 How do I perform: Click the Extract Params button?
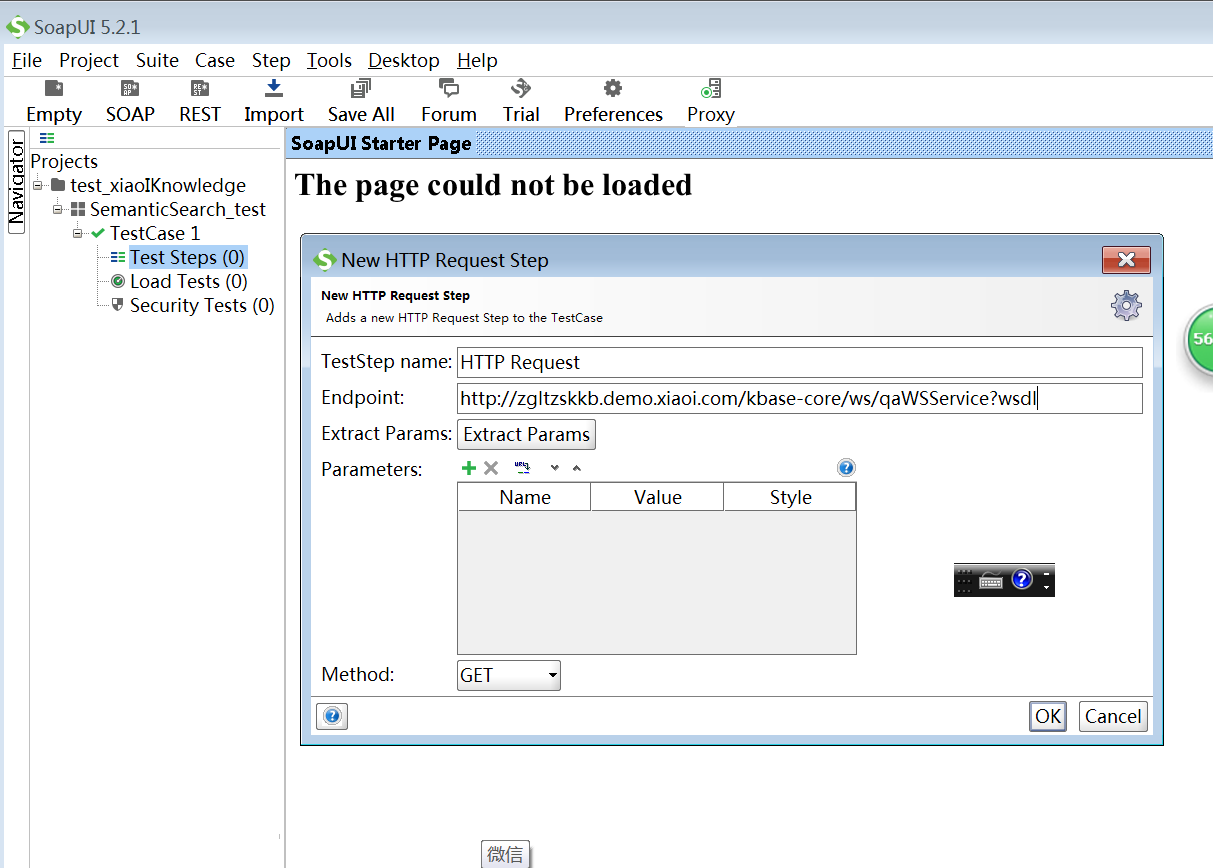[x=526, y=434]
